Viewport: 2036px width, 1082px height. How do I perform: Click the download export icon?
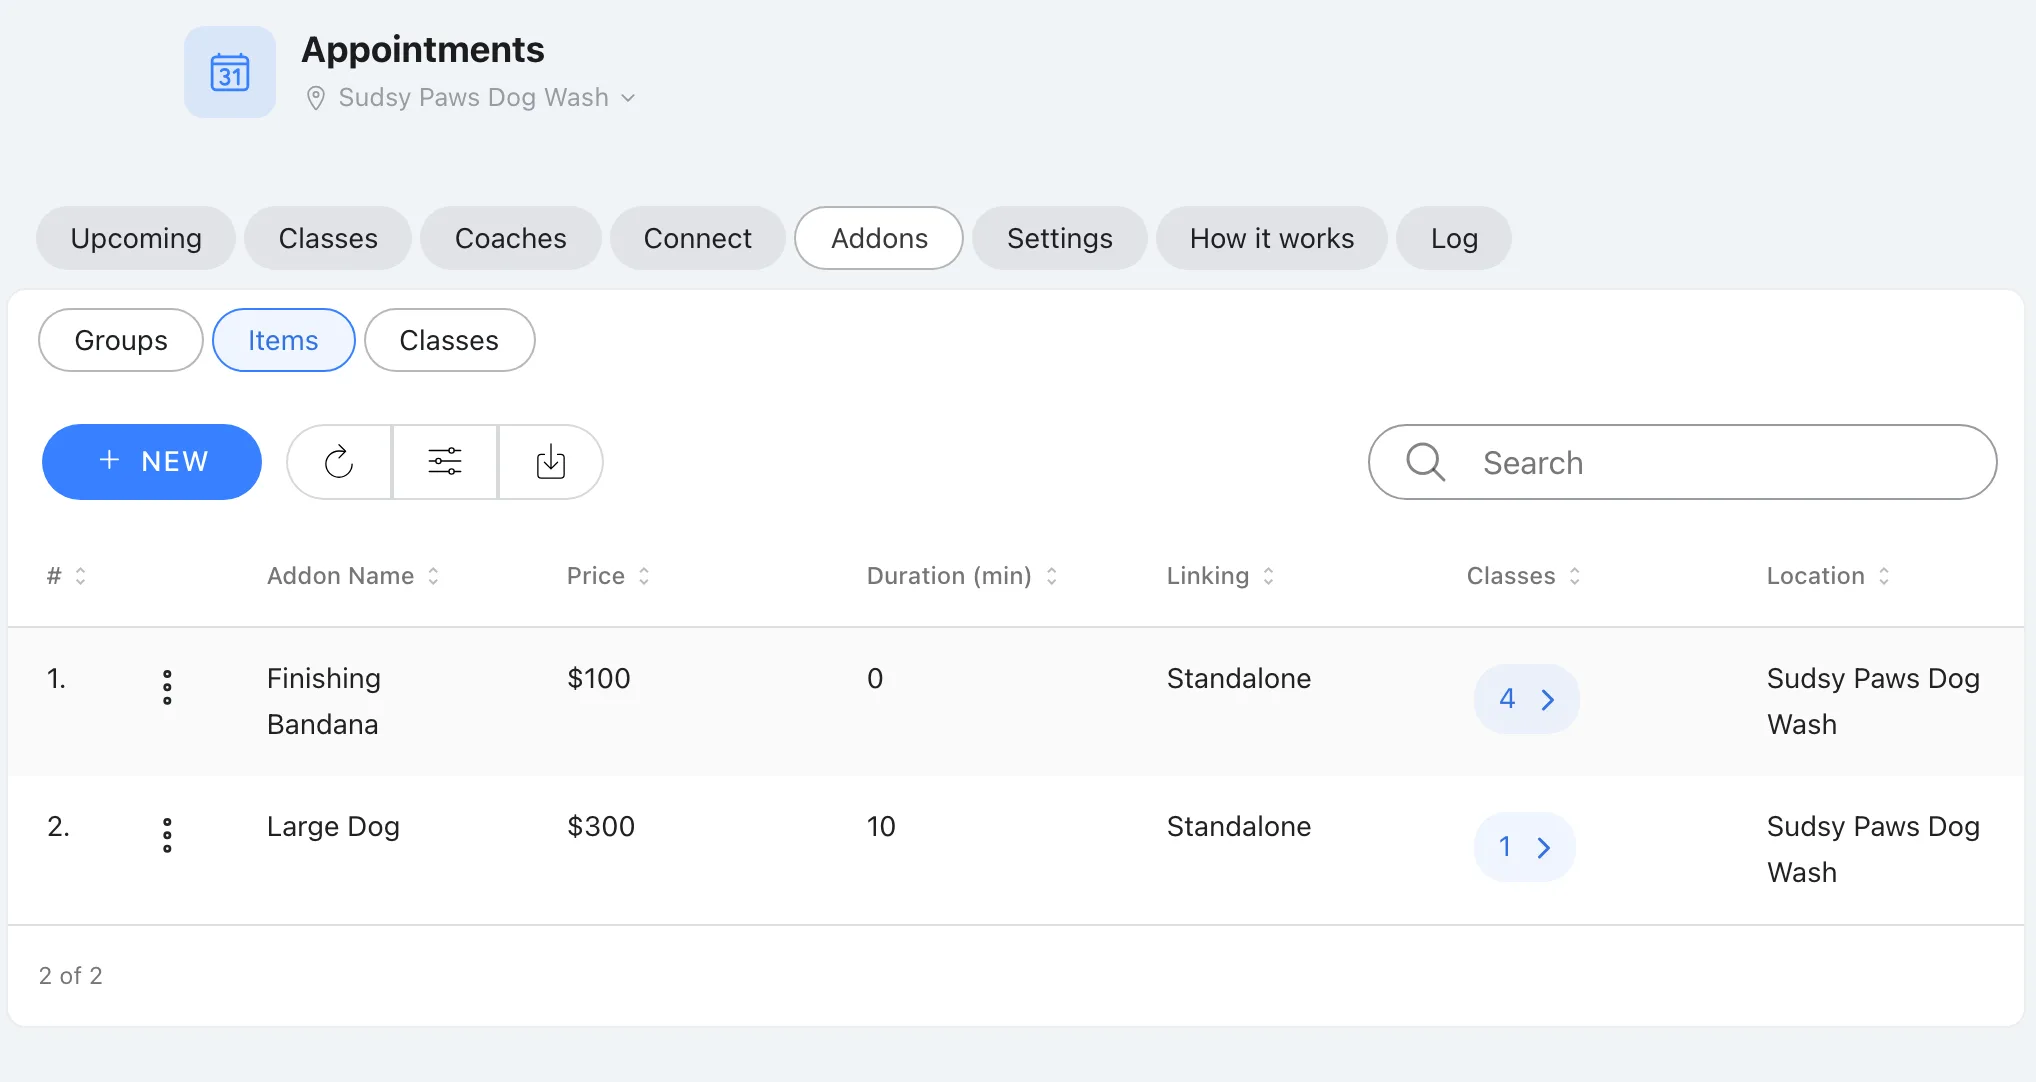(x=551, y=462)
